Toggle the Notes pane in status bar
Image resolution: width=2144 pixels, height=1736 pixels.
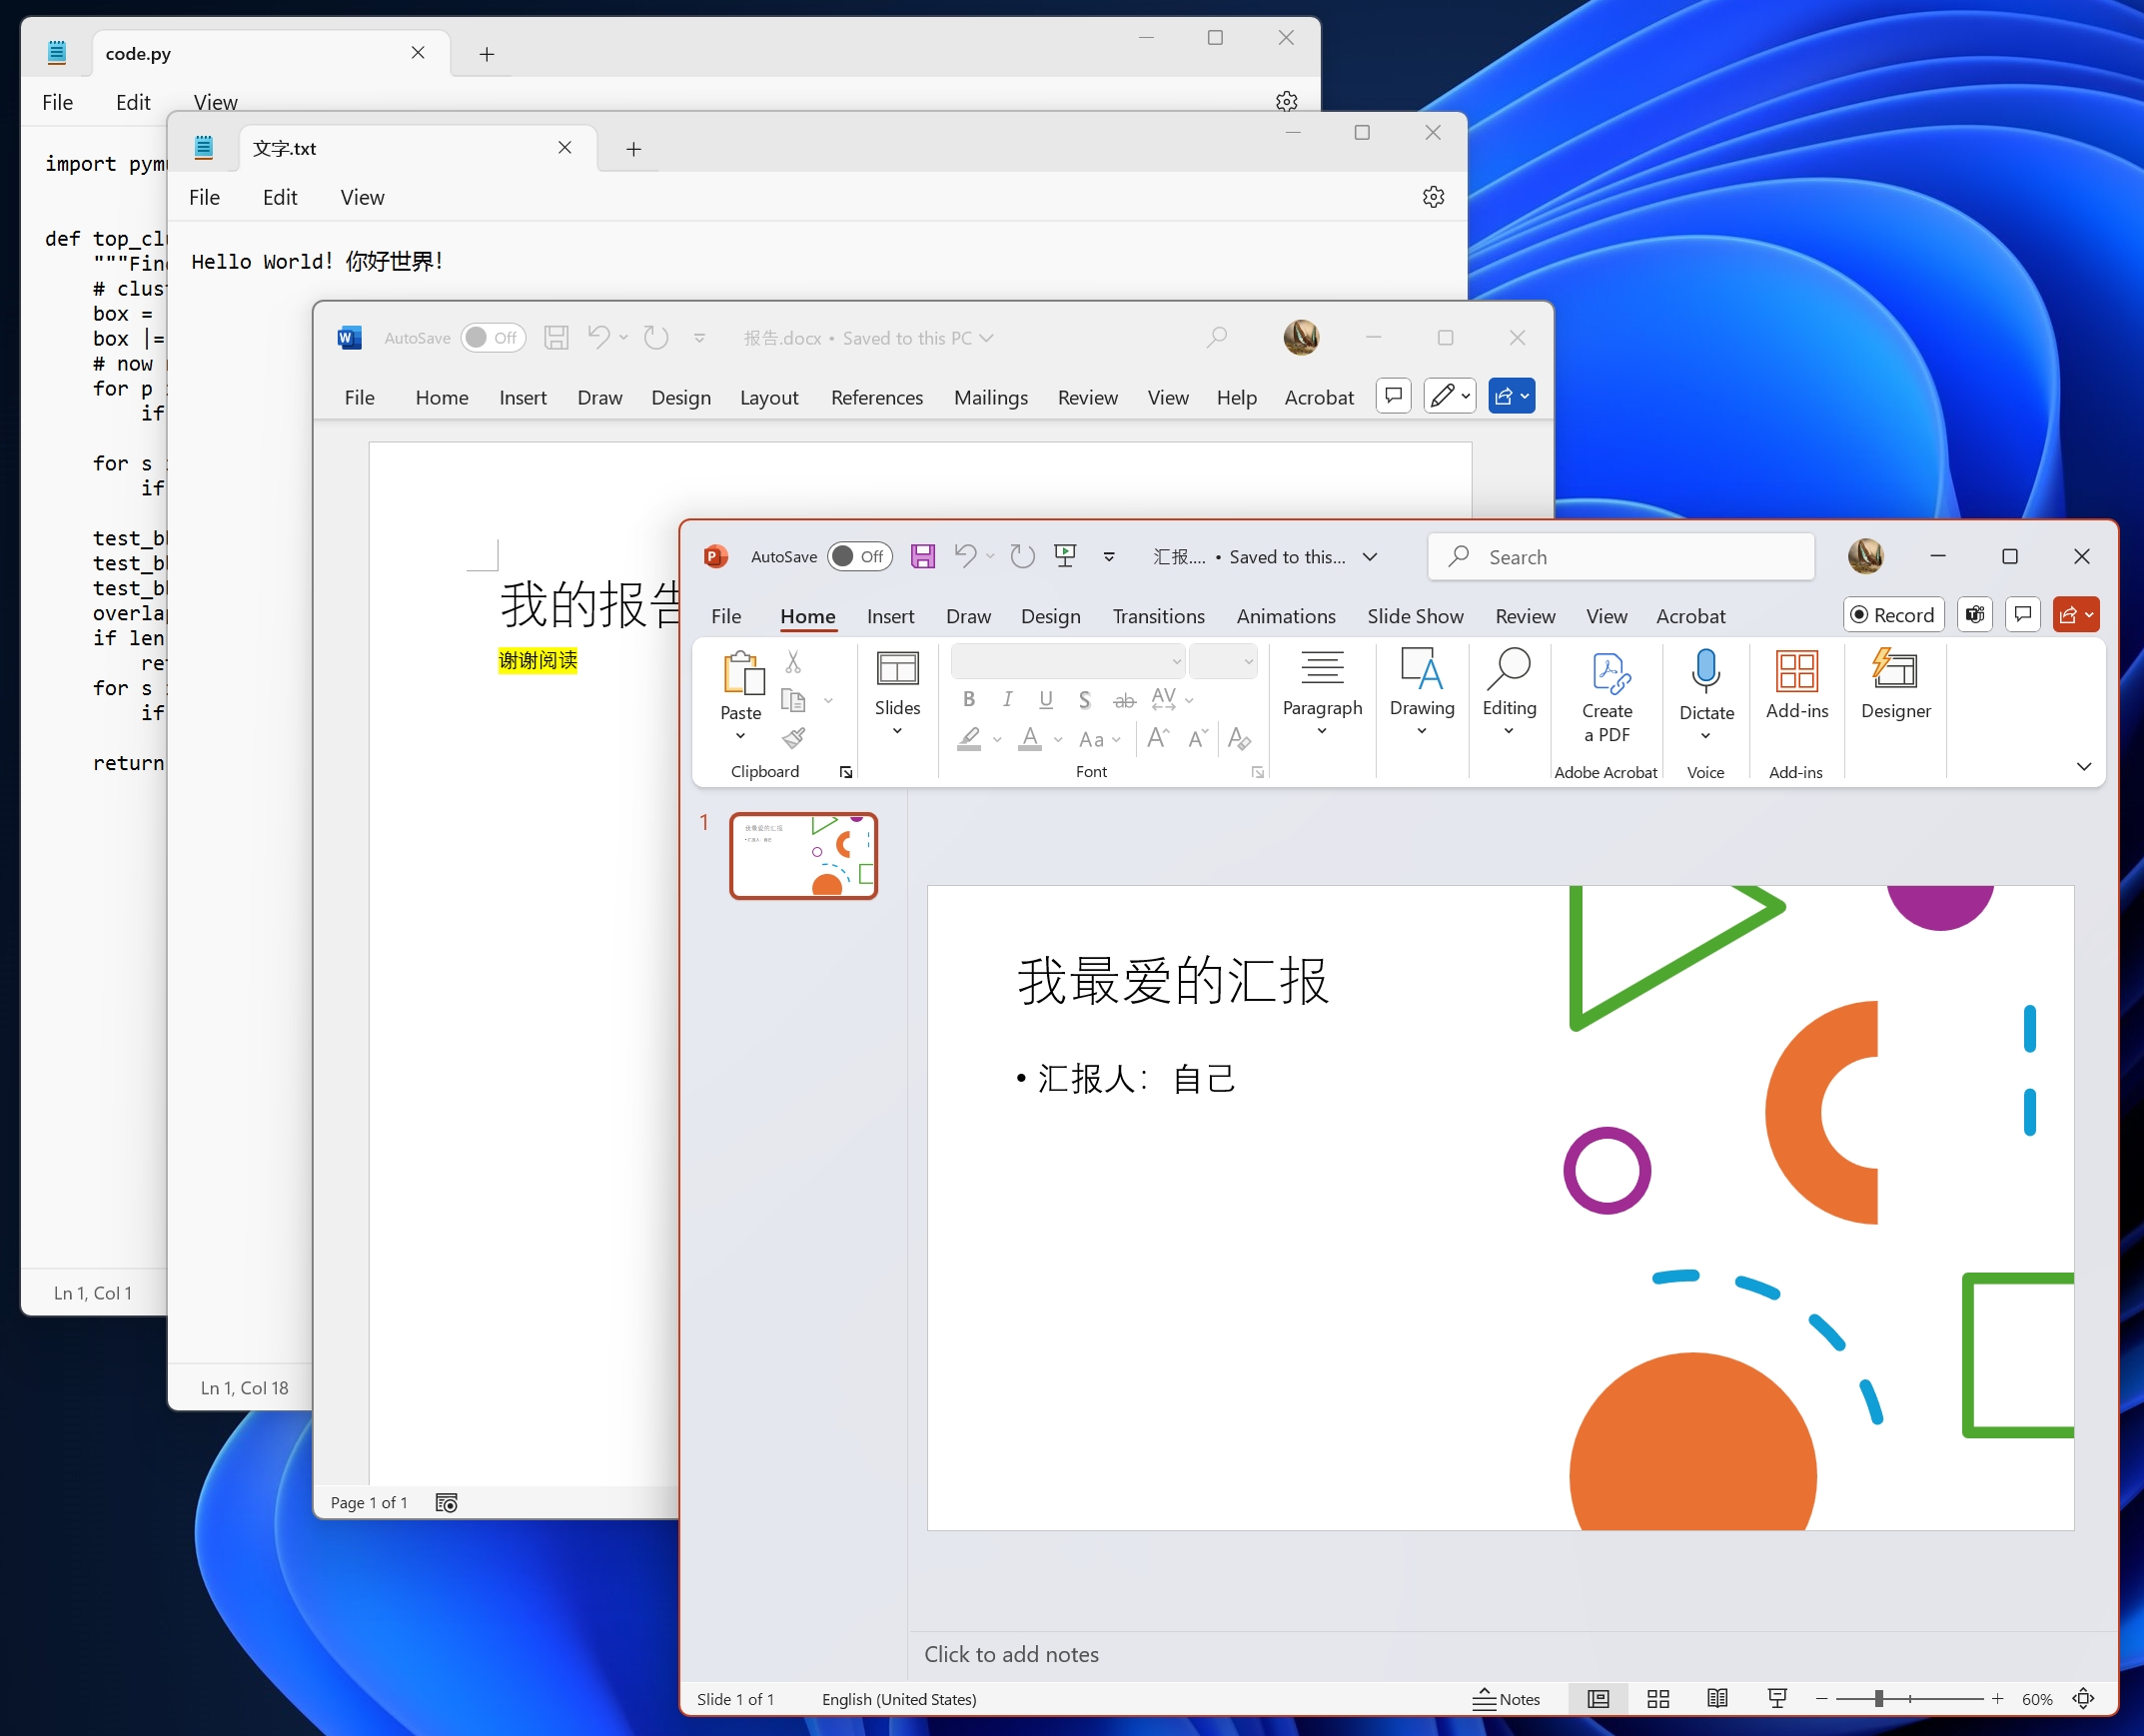tap(1506, 1699)
